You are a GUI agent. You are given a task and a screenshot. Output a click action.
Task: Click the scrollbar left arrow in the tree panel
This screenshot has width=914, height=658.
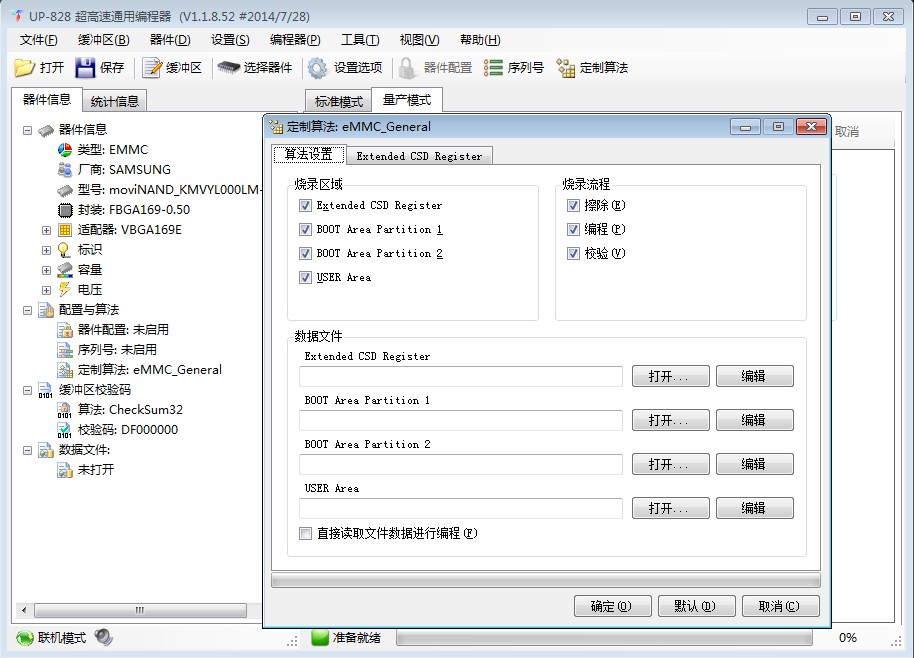tap(24, 610)
